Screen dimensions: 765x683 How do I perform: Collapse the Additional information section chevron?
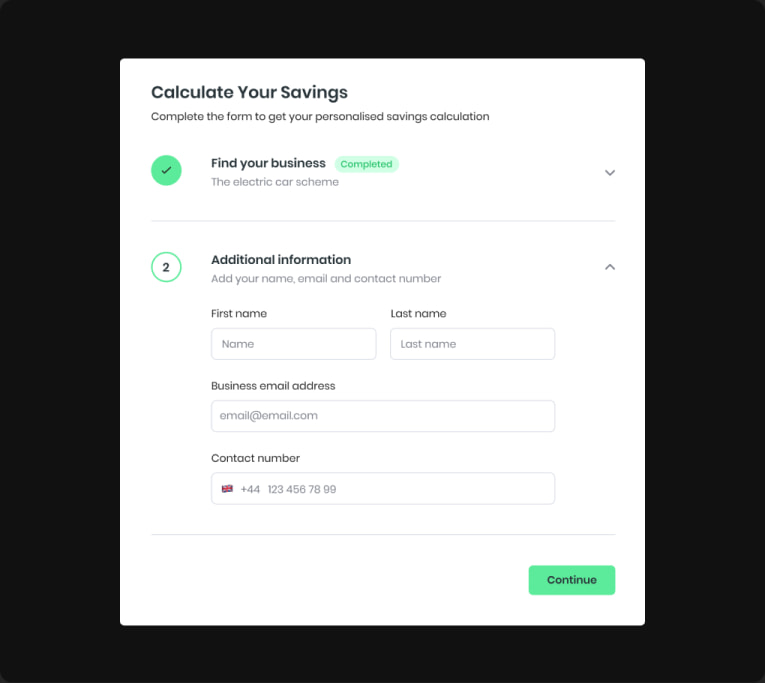tap(610, 267)
